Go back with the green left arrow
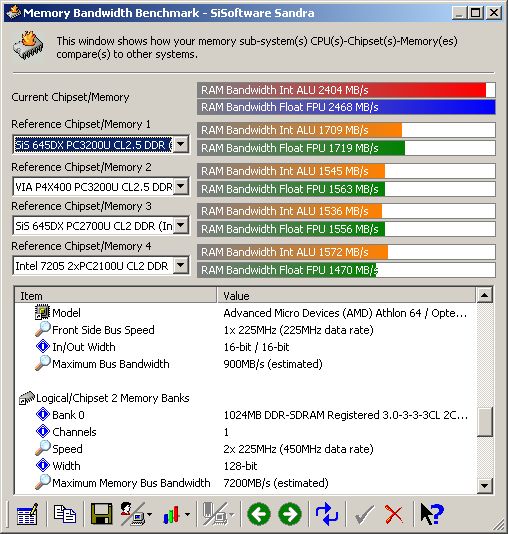The width and height of the screenshot is (508, 534). [x=259, y=514]
